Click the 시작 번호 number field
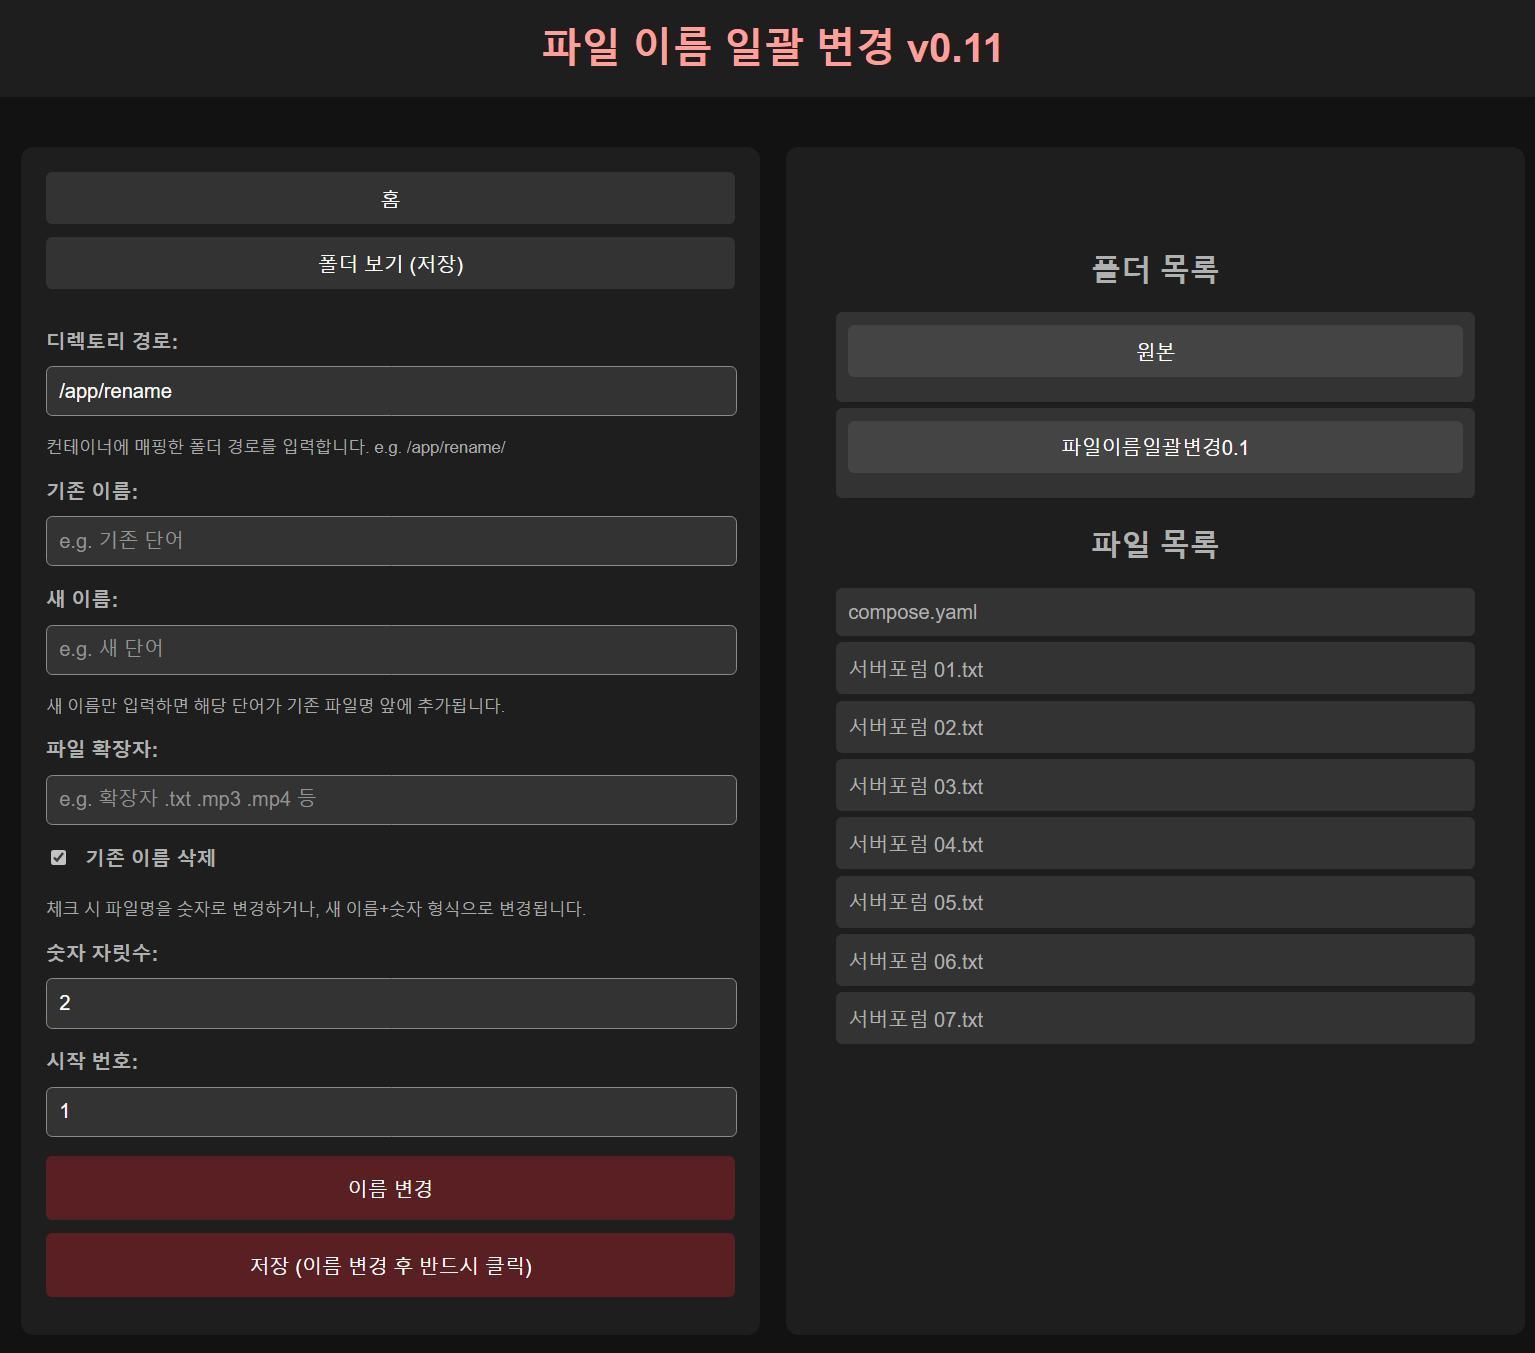The image size is (1535, 1353). (390, 1112)
